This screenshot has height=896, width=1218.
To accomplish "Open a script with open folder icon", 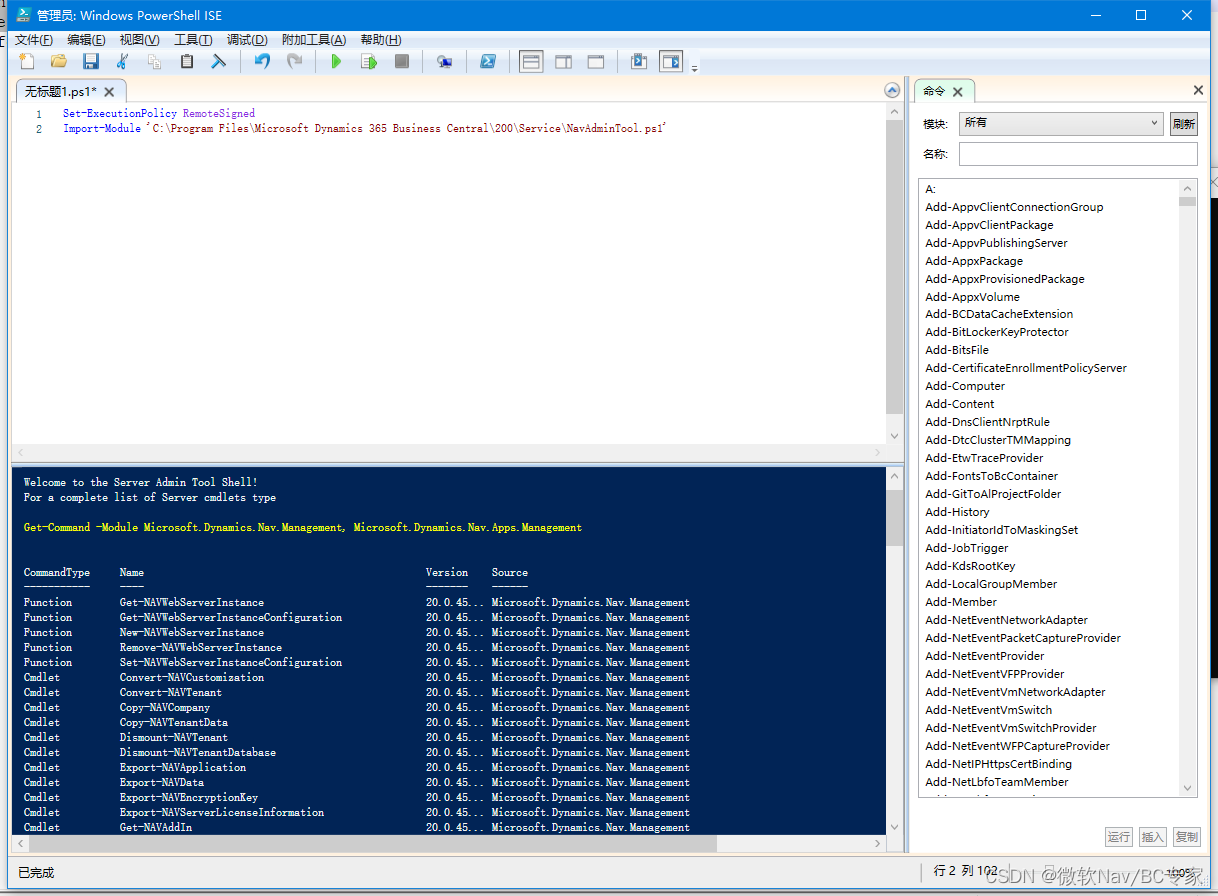I will pyautogui.click(x=59, y=61).
